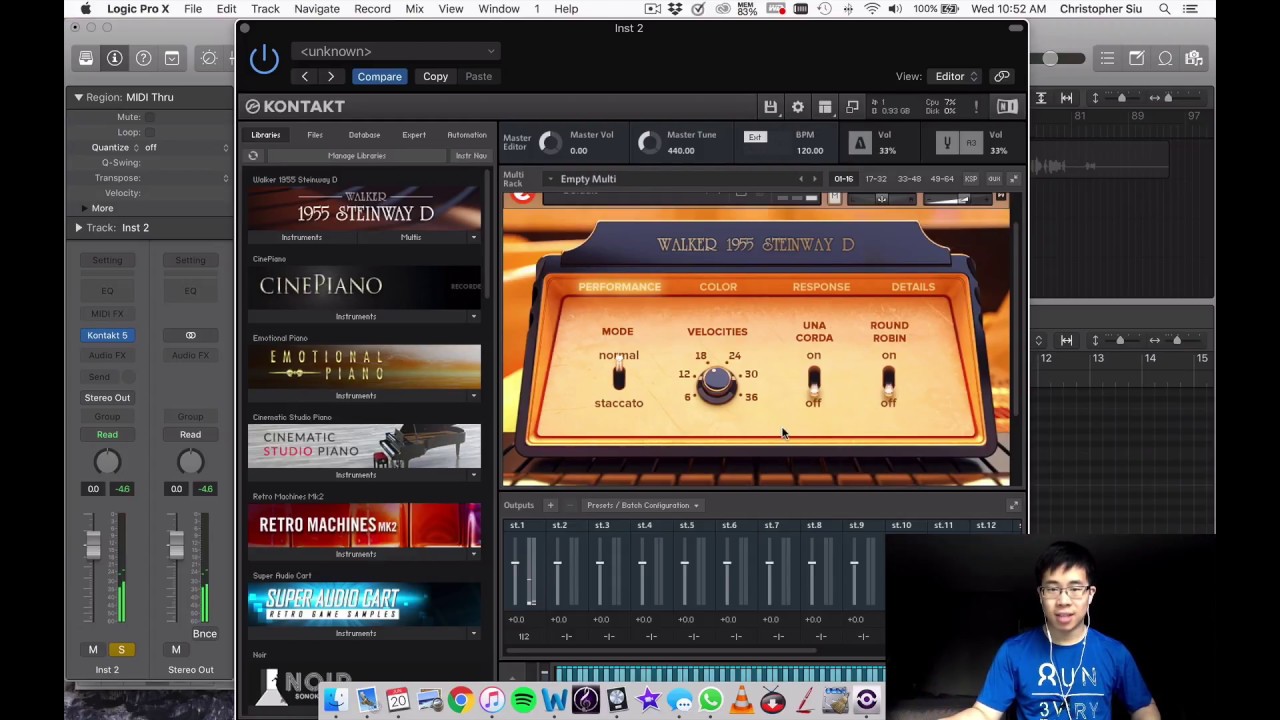Screen dimensions: 1280x720
Task: Select the Color tab on the piano
Action: coord(718,287)
